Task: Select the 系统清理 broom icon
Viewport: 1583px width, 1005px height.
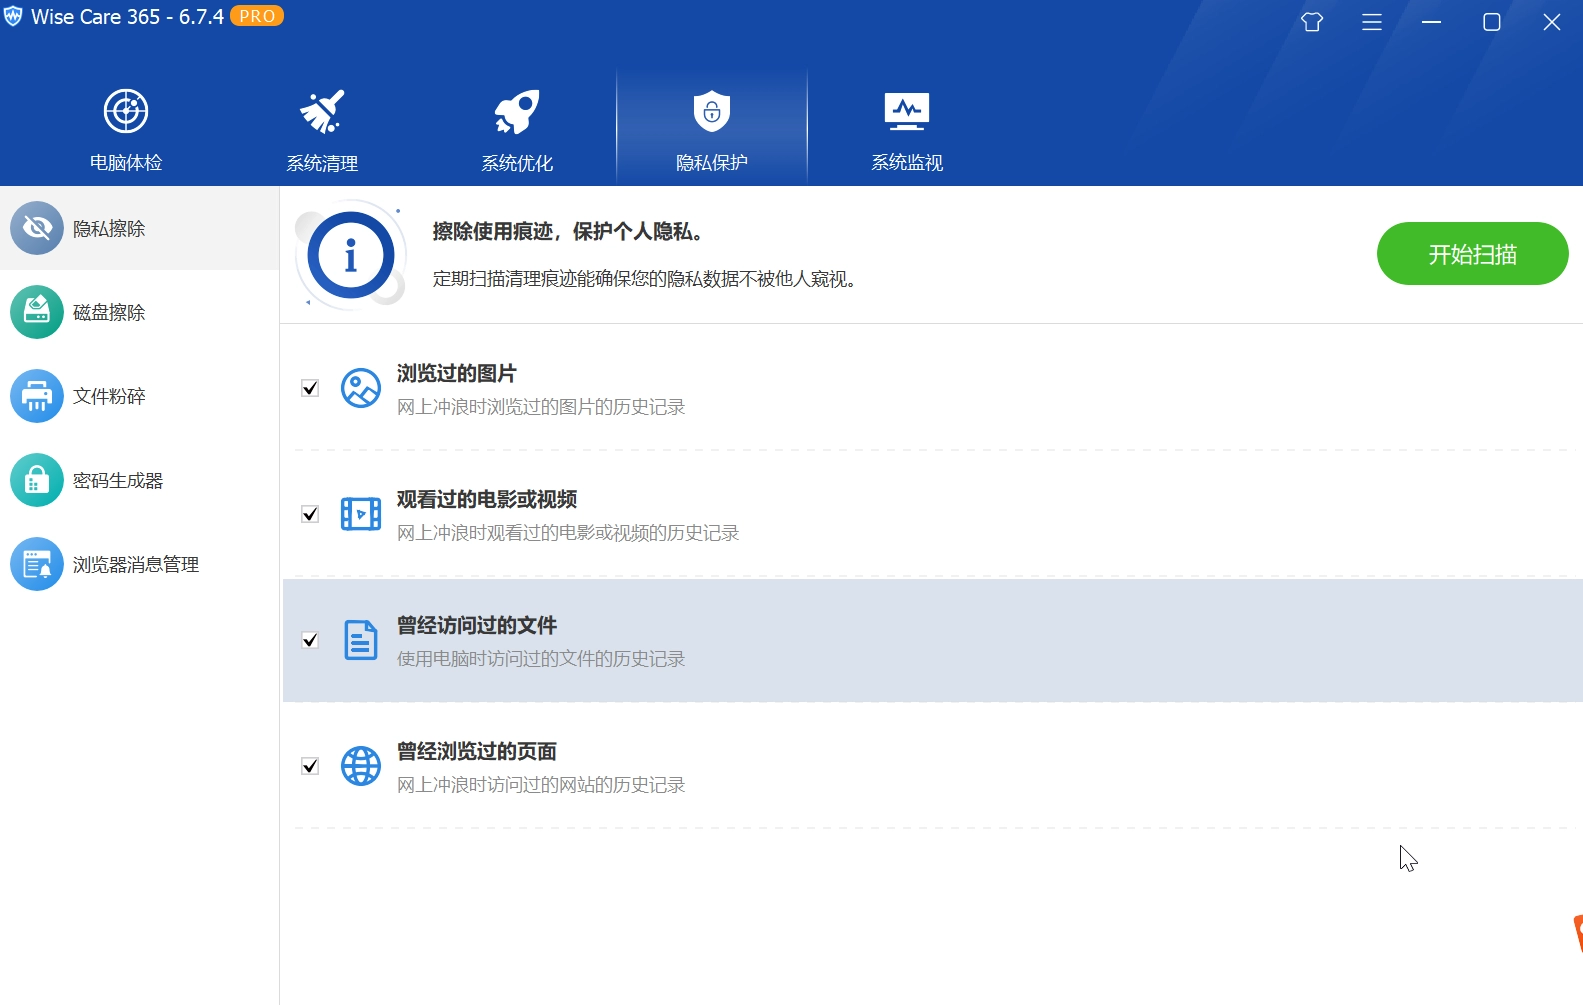Action: coord(322,111)
